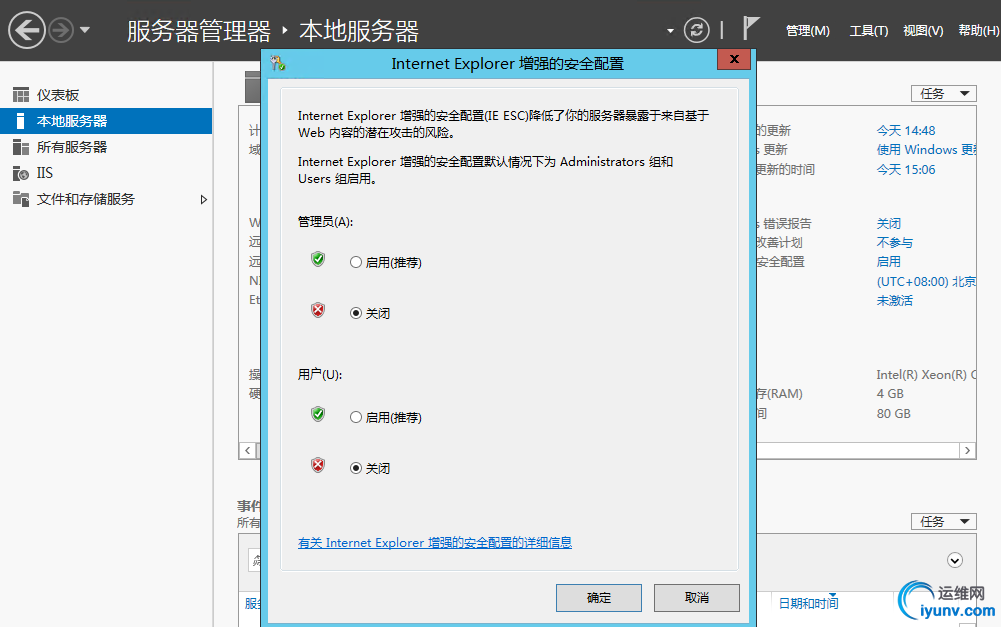Click the 80 GB disk space value
Image resolution: width=1001 pixels, height=627 pixels.
point(894,414)
